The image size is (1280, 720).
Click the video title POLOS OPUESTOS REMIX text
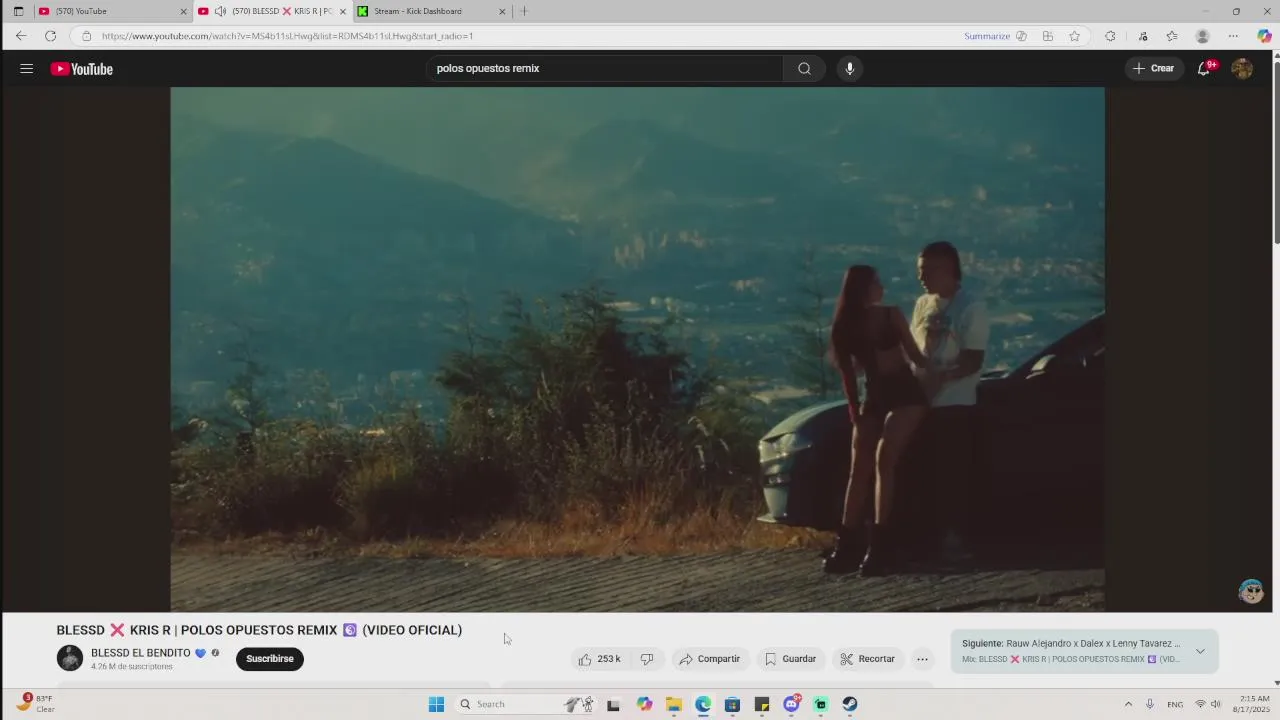(x=259, y=630)
